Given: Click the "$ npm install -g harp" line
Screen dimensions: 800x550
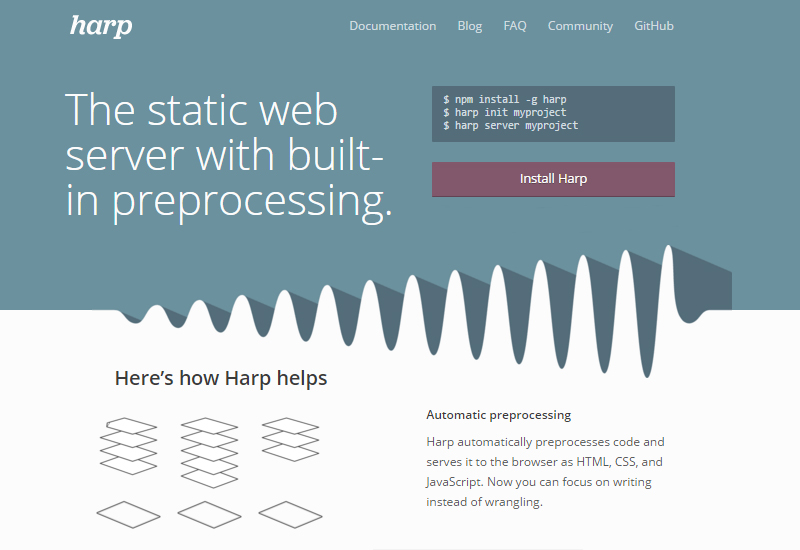Looking at the screenshot, I should 505,99.
